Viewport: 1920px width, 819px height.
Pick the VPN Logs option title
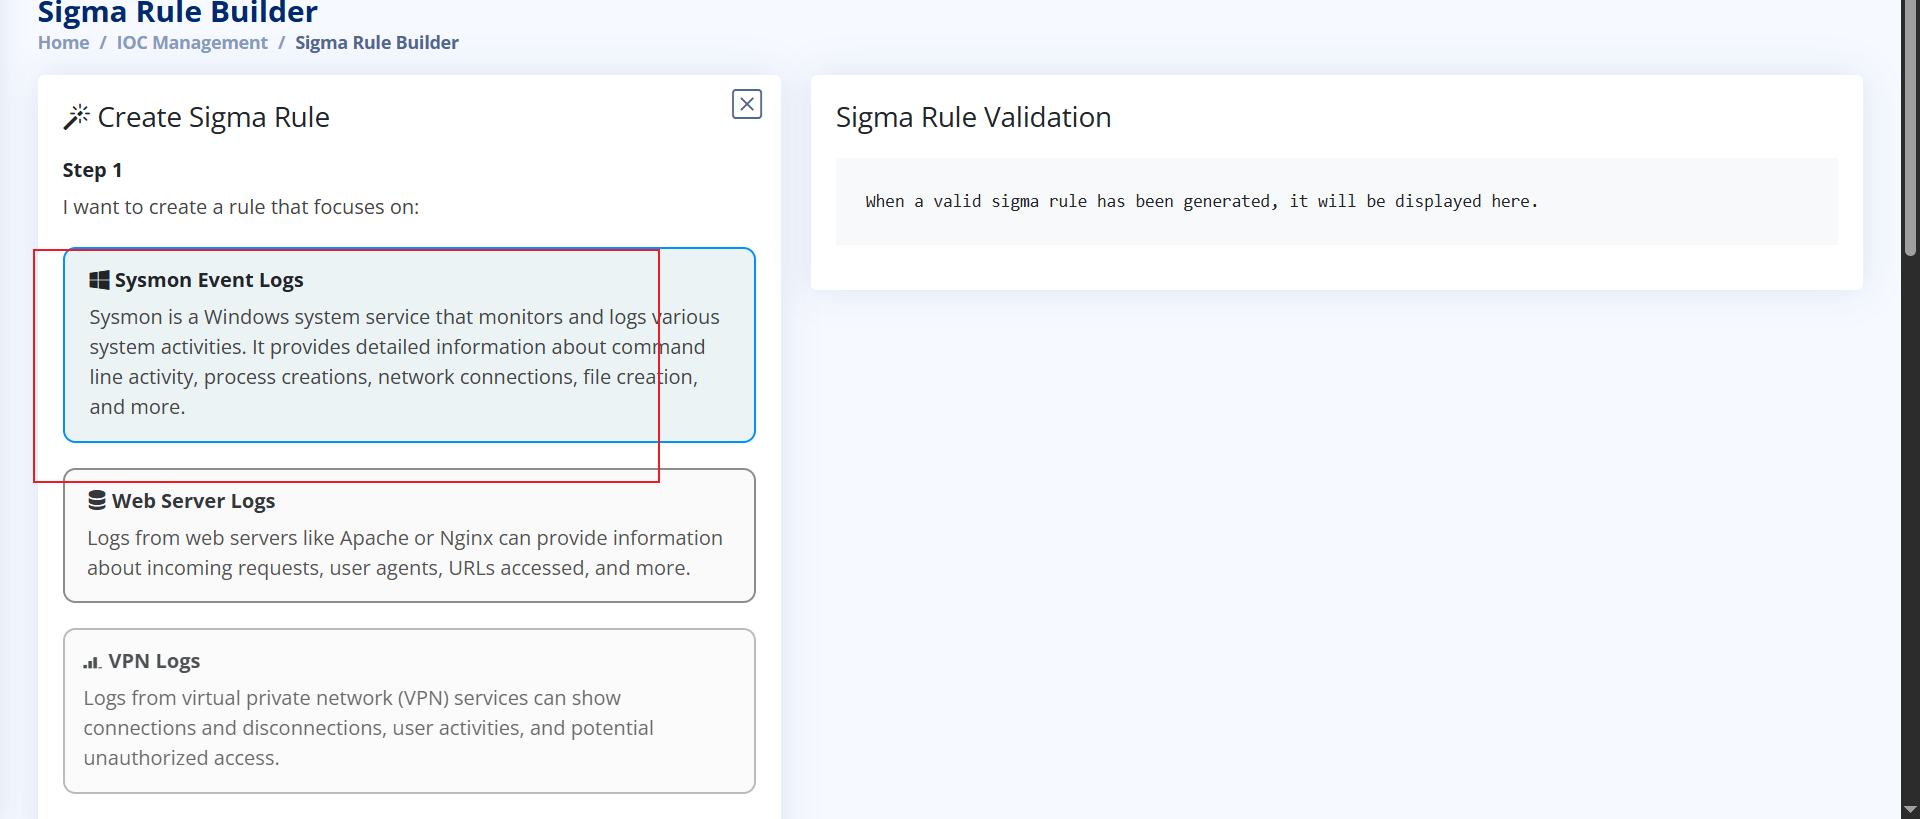[x=154, y=661]
